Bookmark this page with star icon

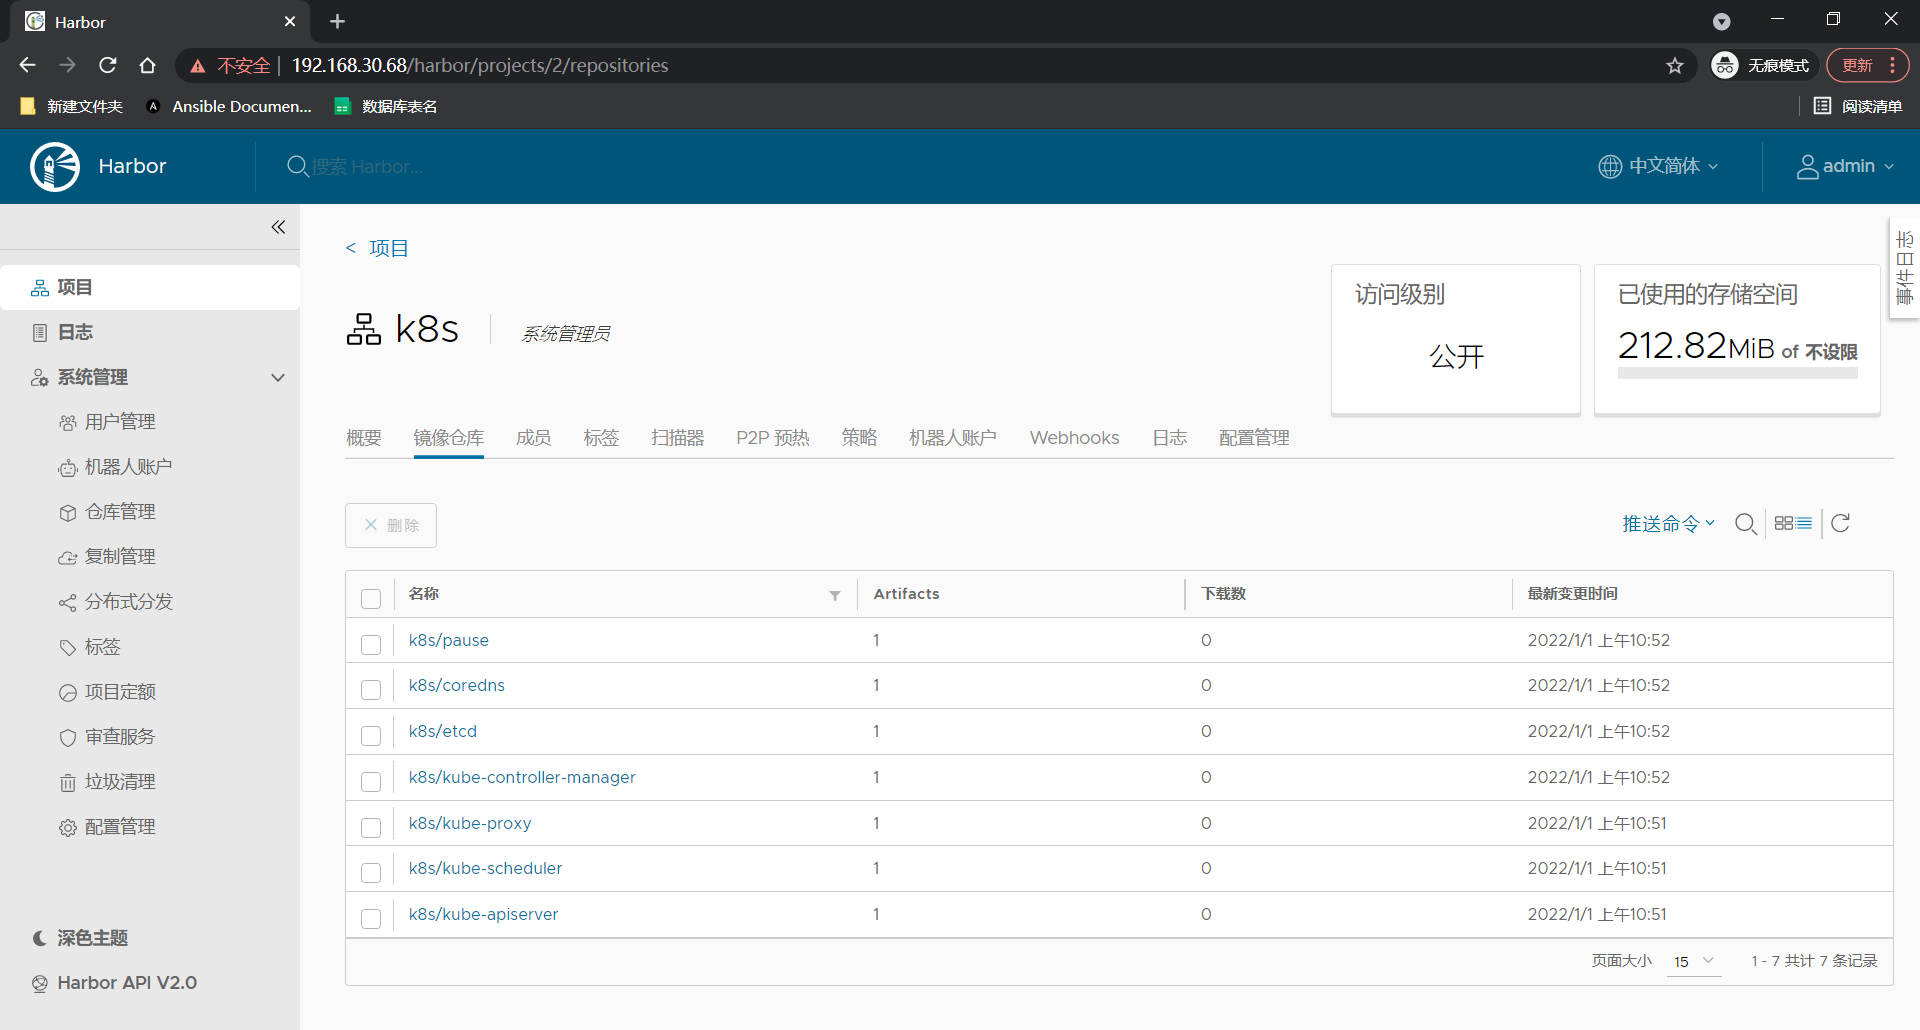(x=1675, y=66)
